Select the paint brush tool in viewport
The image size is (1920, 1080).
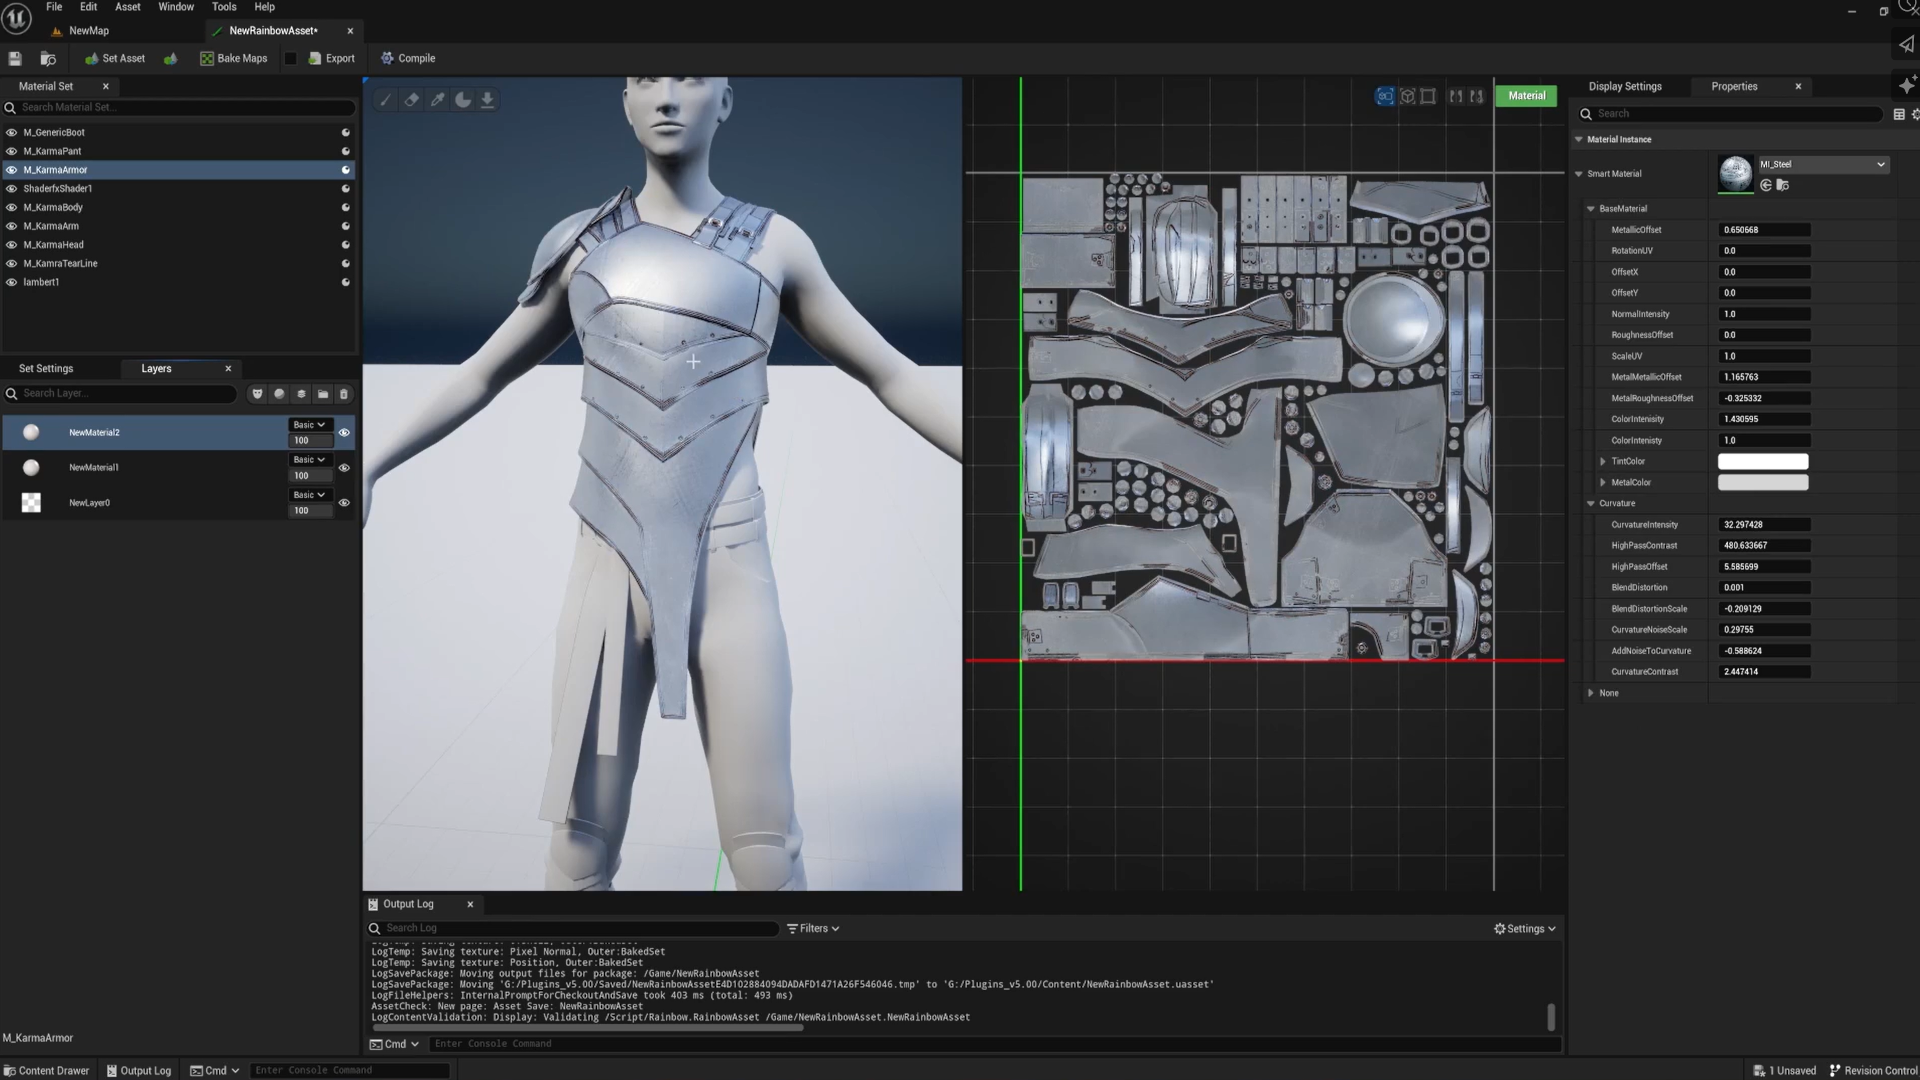386,100
